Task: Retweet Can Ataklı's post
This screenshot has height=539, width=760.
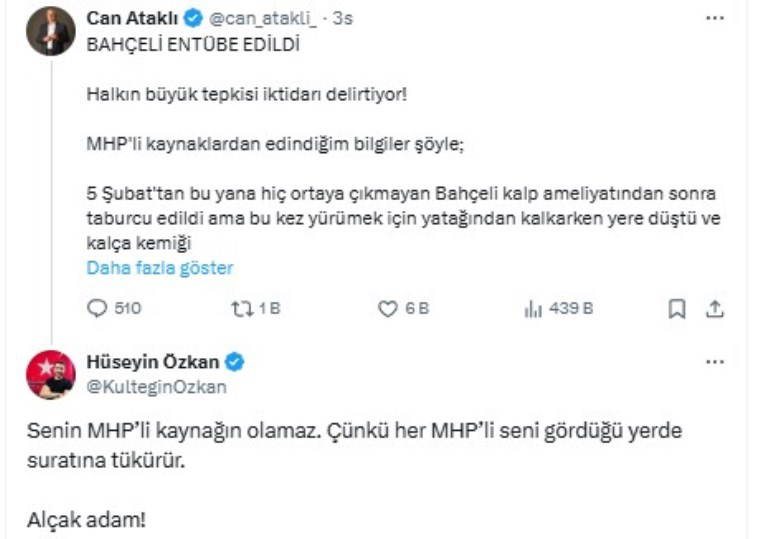Action: (241, 309)
